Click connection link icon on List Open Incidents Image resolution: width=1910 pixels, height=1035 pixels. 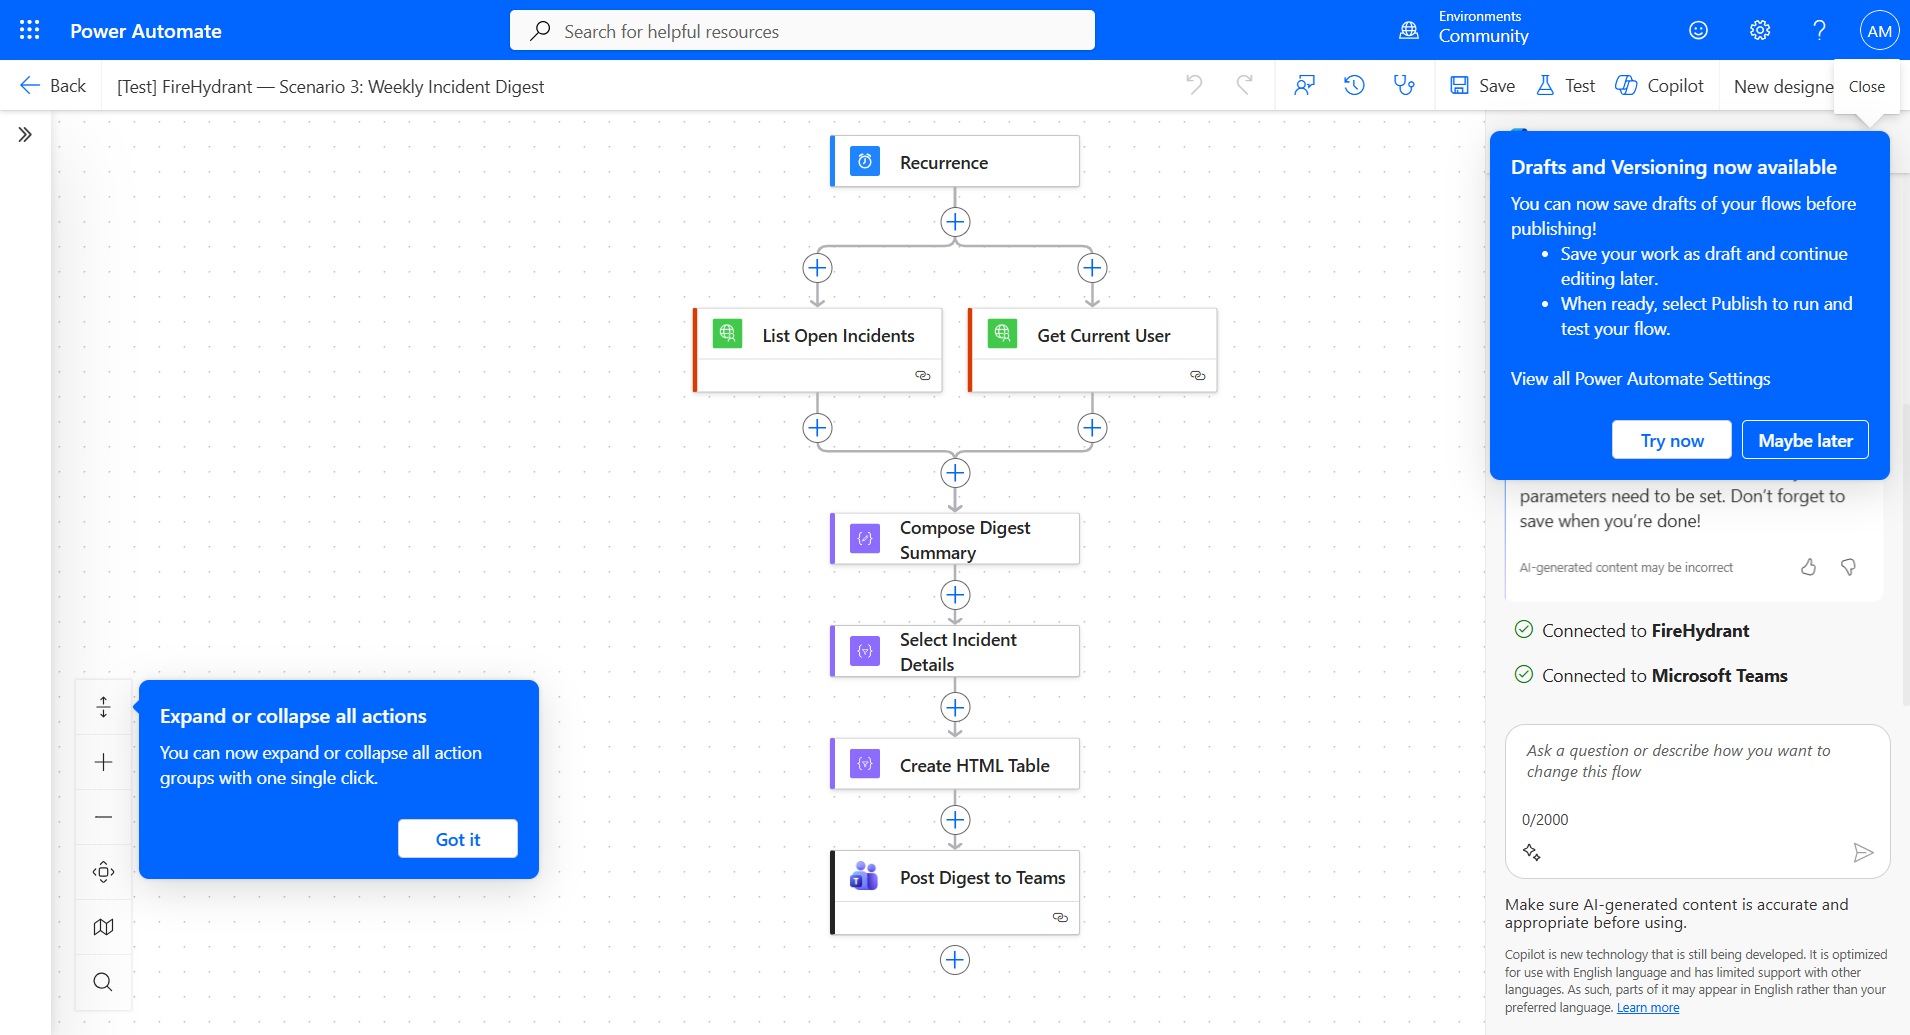point(922,376)
